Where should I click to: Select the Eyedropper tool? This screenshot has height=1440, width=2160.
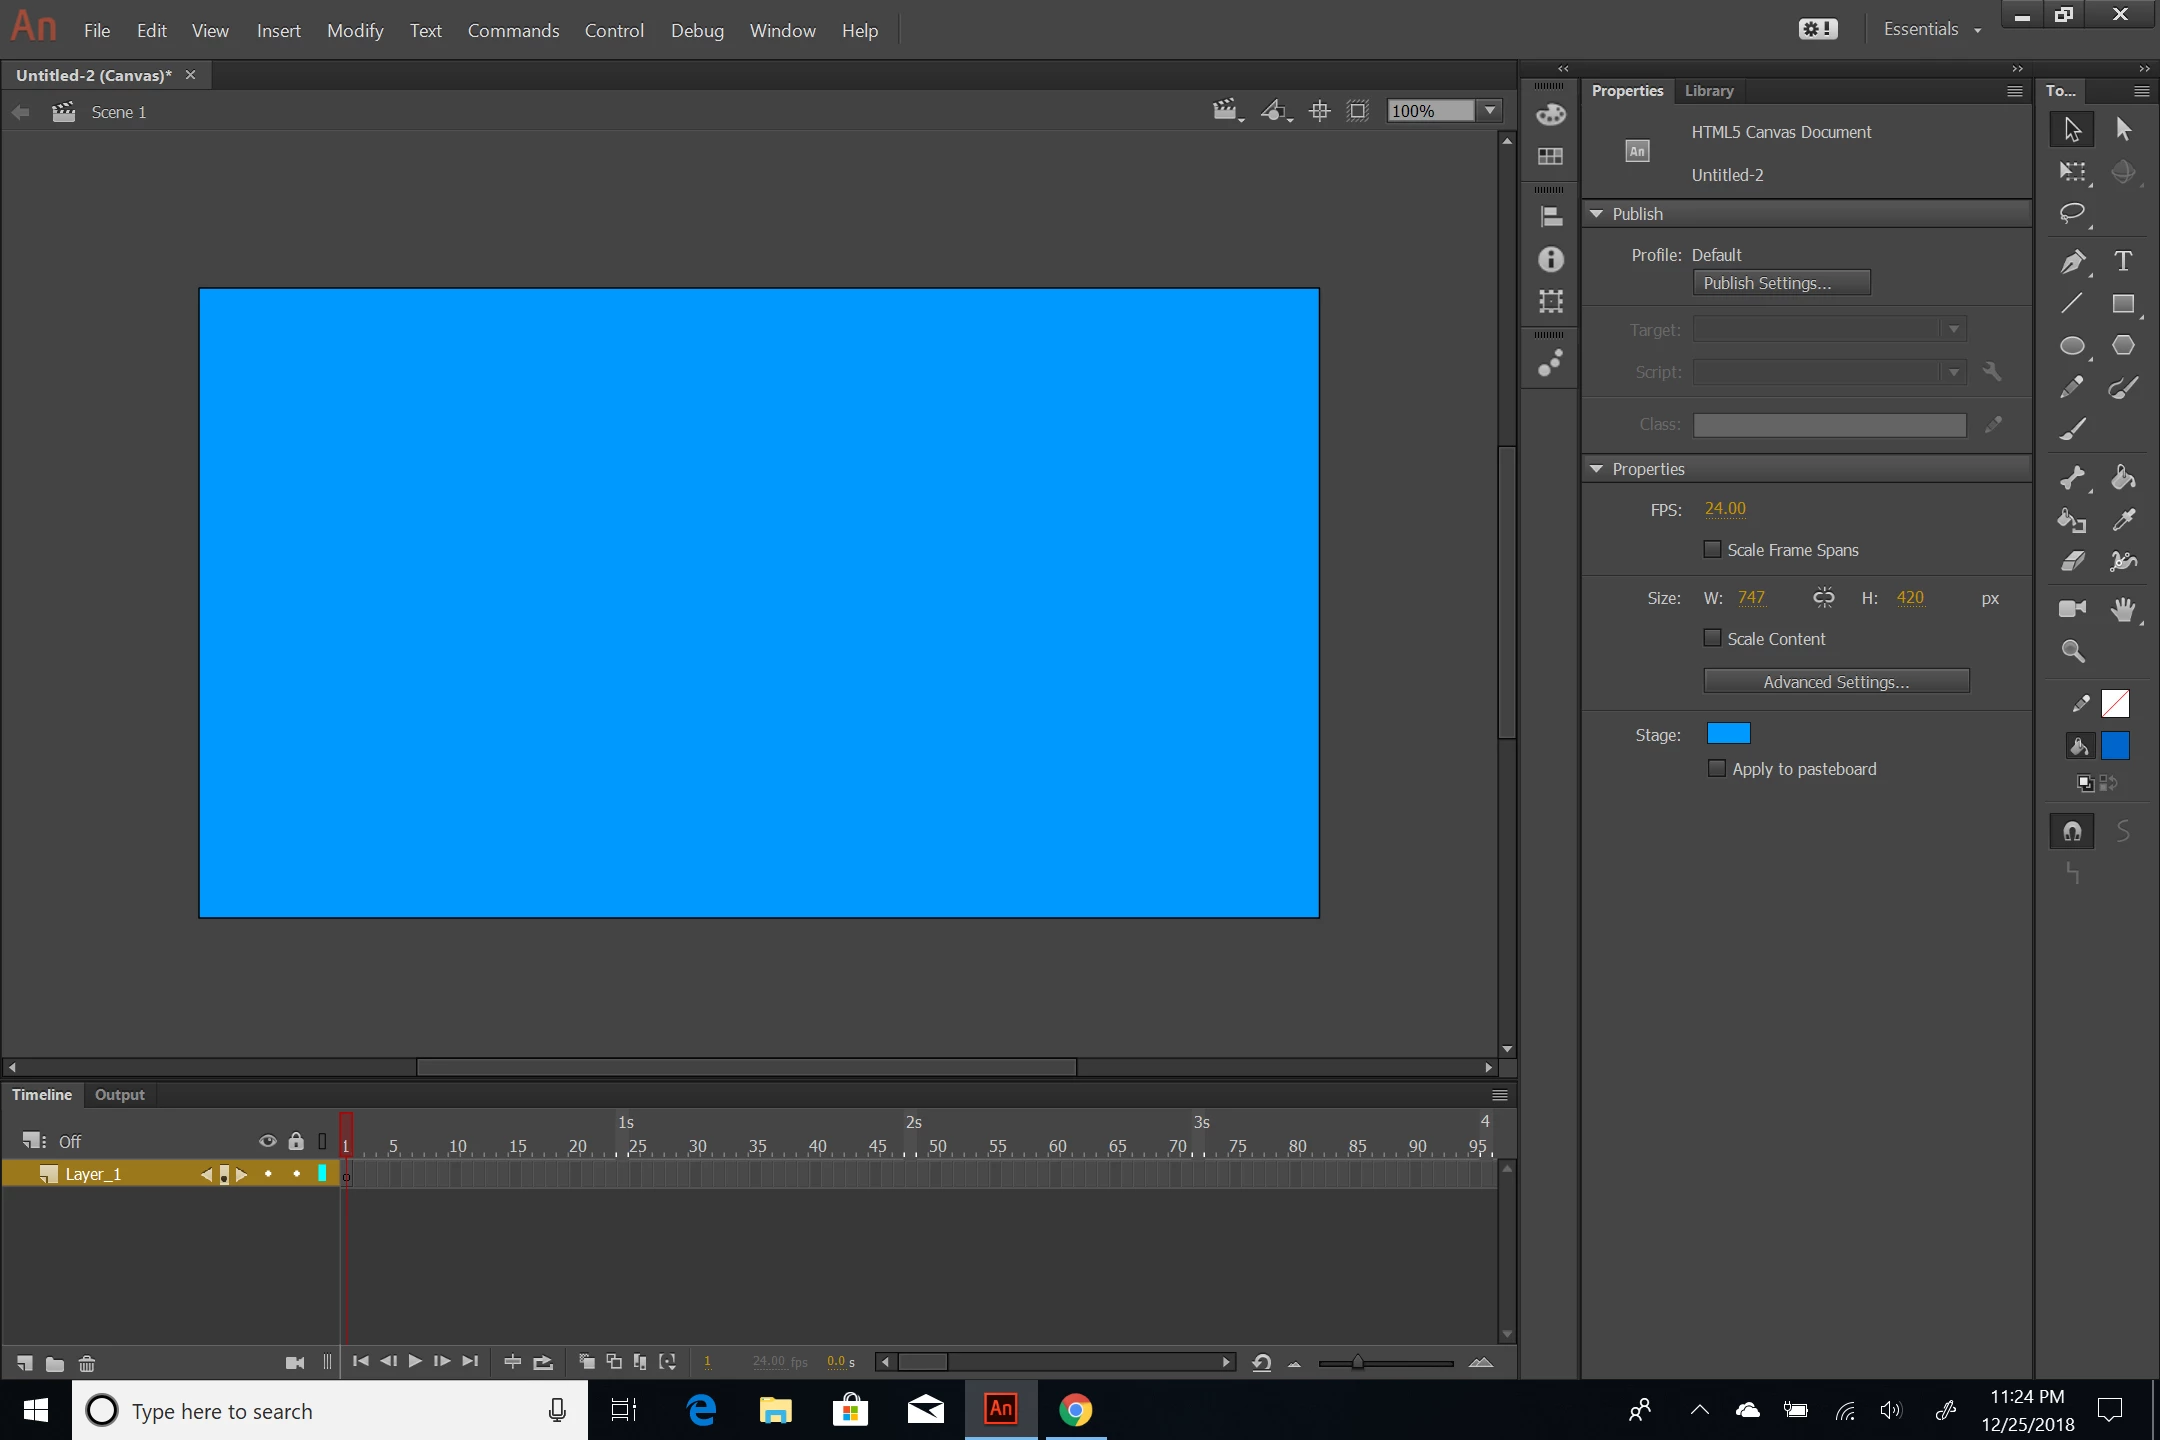(x=2123, y=520)
